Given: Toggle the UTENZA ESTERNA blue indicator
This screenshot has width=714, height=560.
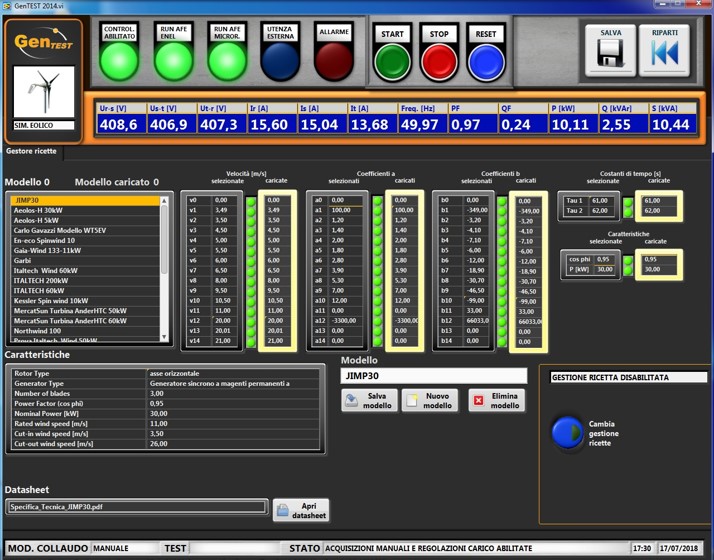Looking at the screenshot, I should 280,62.
